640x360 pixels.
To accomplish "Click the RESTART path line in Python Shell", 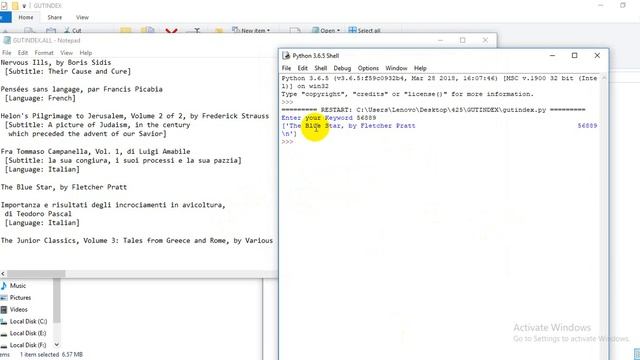I will pos(433,110).
